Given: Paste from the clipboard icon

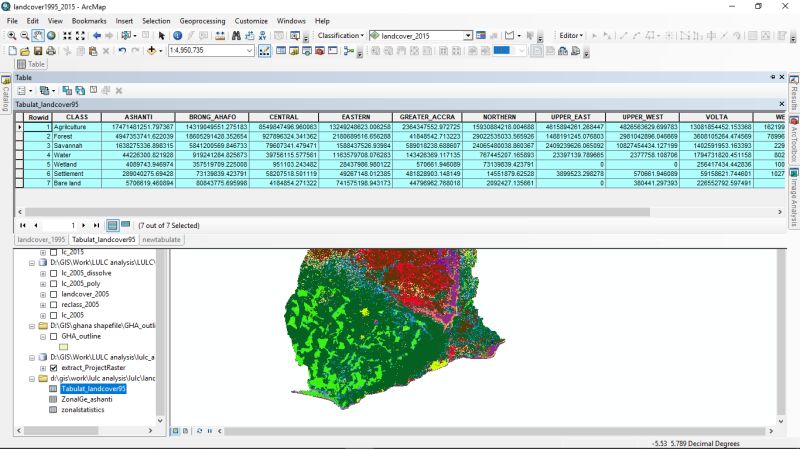Looking at the screenshot, I should click(93, 51).
